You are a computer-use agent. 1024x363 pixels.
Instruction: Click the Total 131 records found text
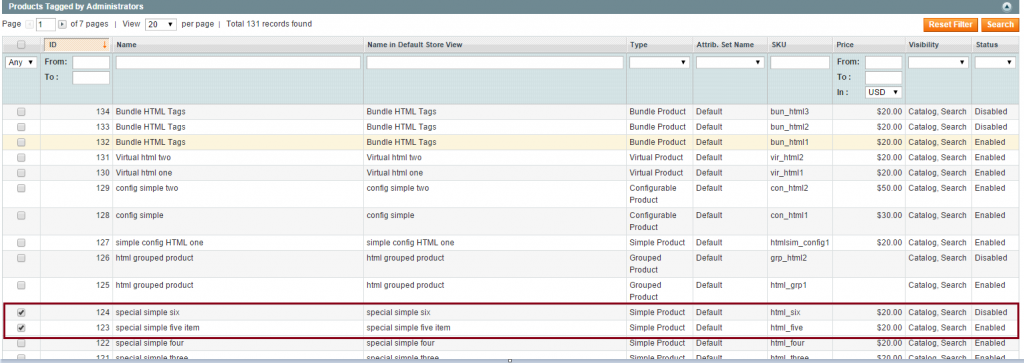(269, 24)
